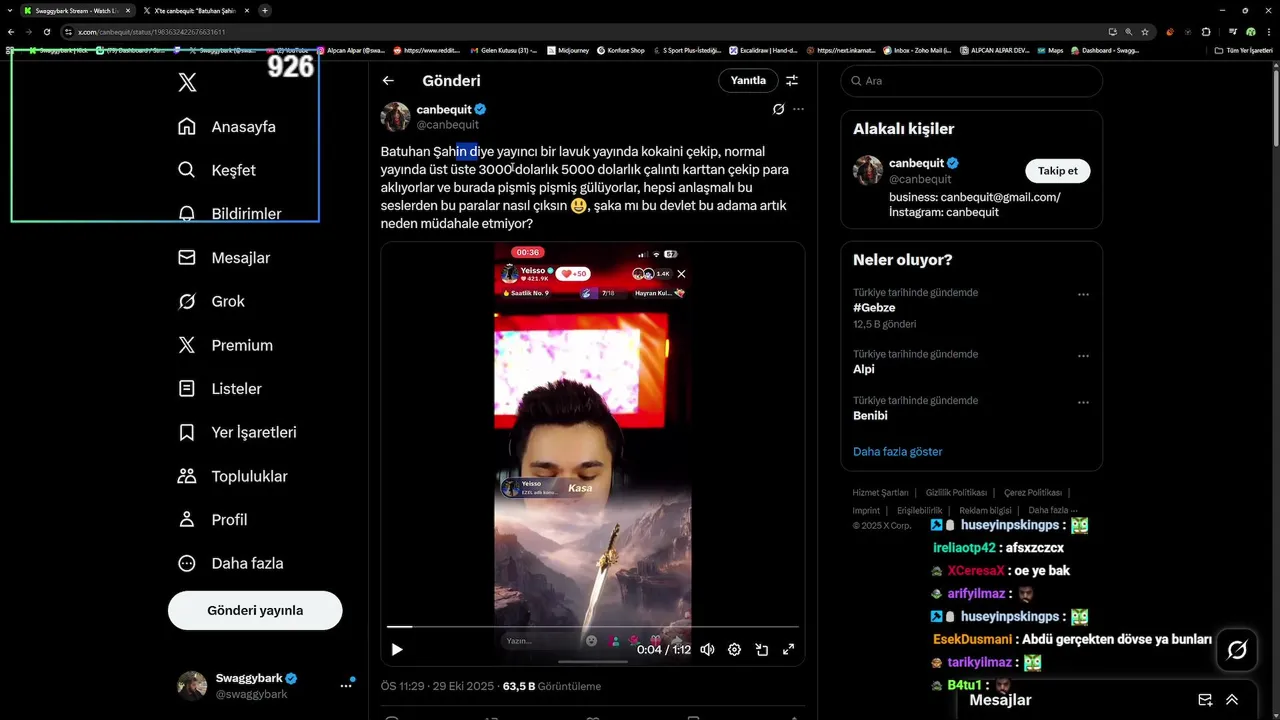Image resolution: width=1280 pixels, height=720 pixels.
Task: Open more options for #Gebze trend
Action: [x=1083, y=295]
